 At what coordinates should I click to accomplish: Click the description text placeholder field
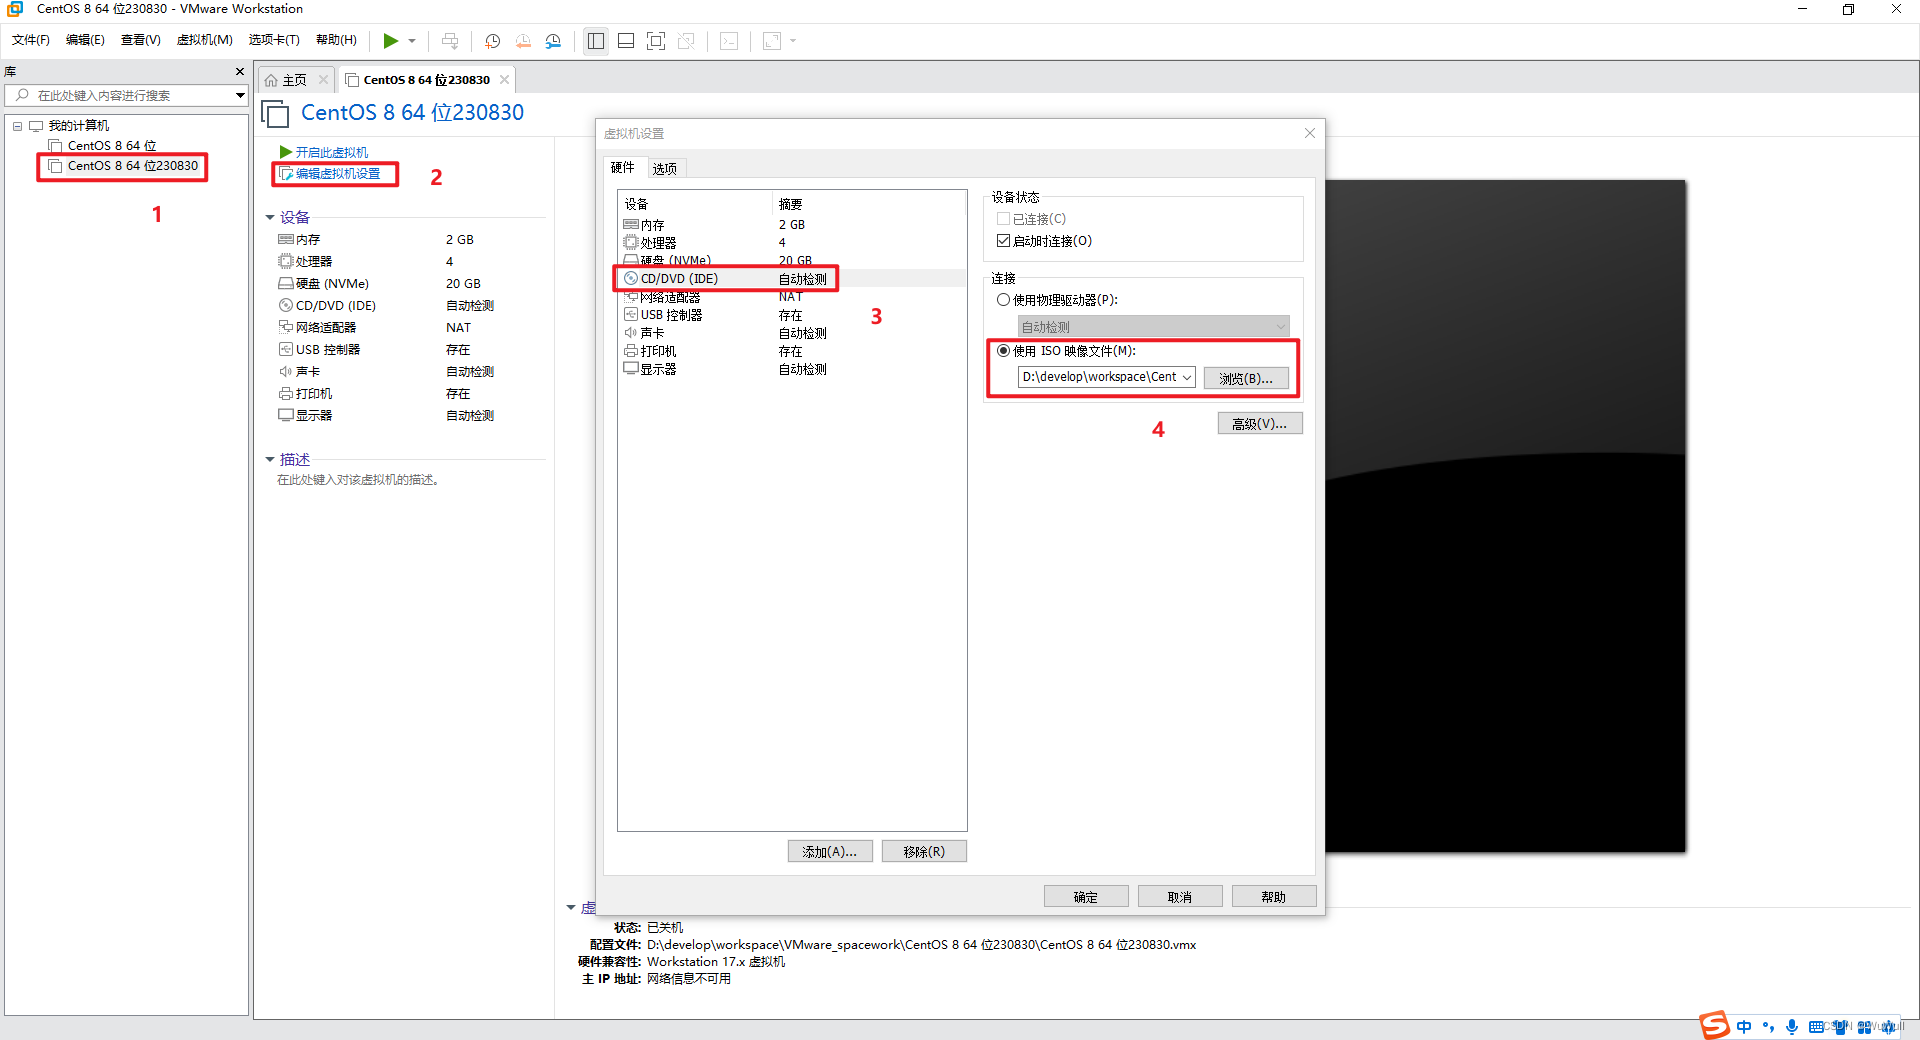[x=359, y=480]
